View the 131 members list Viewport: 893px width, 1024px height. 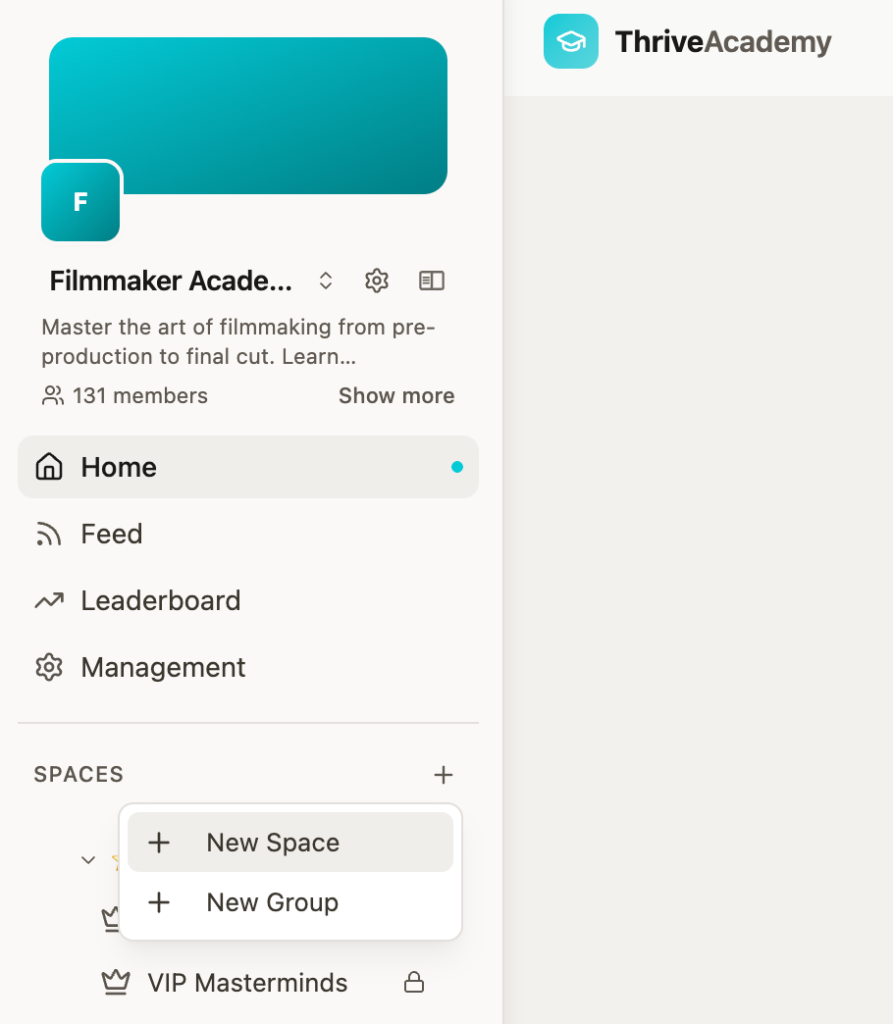125,396
